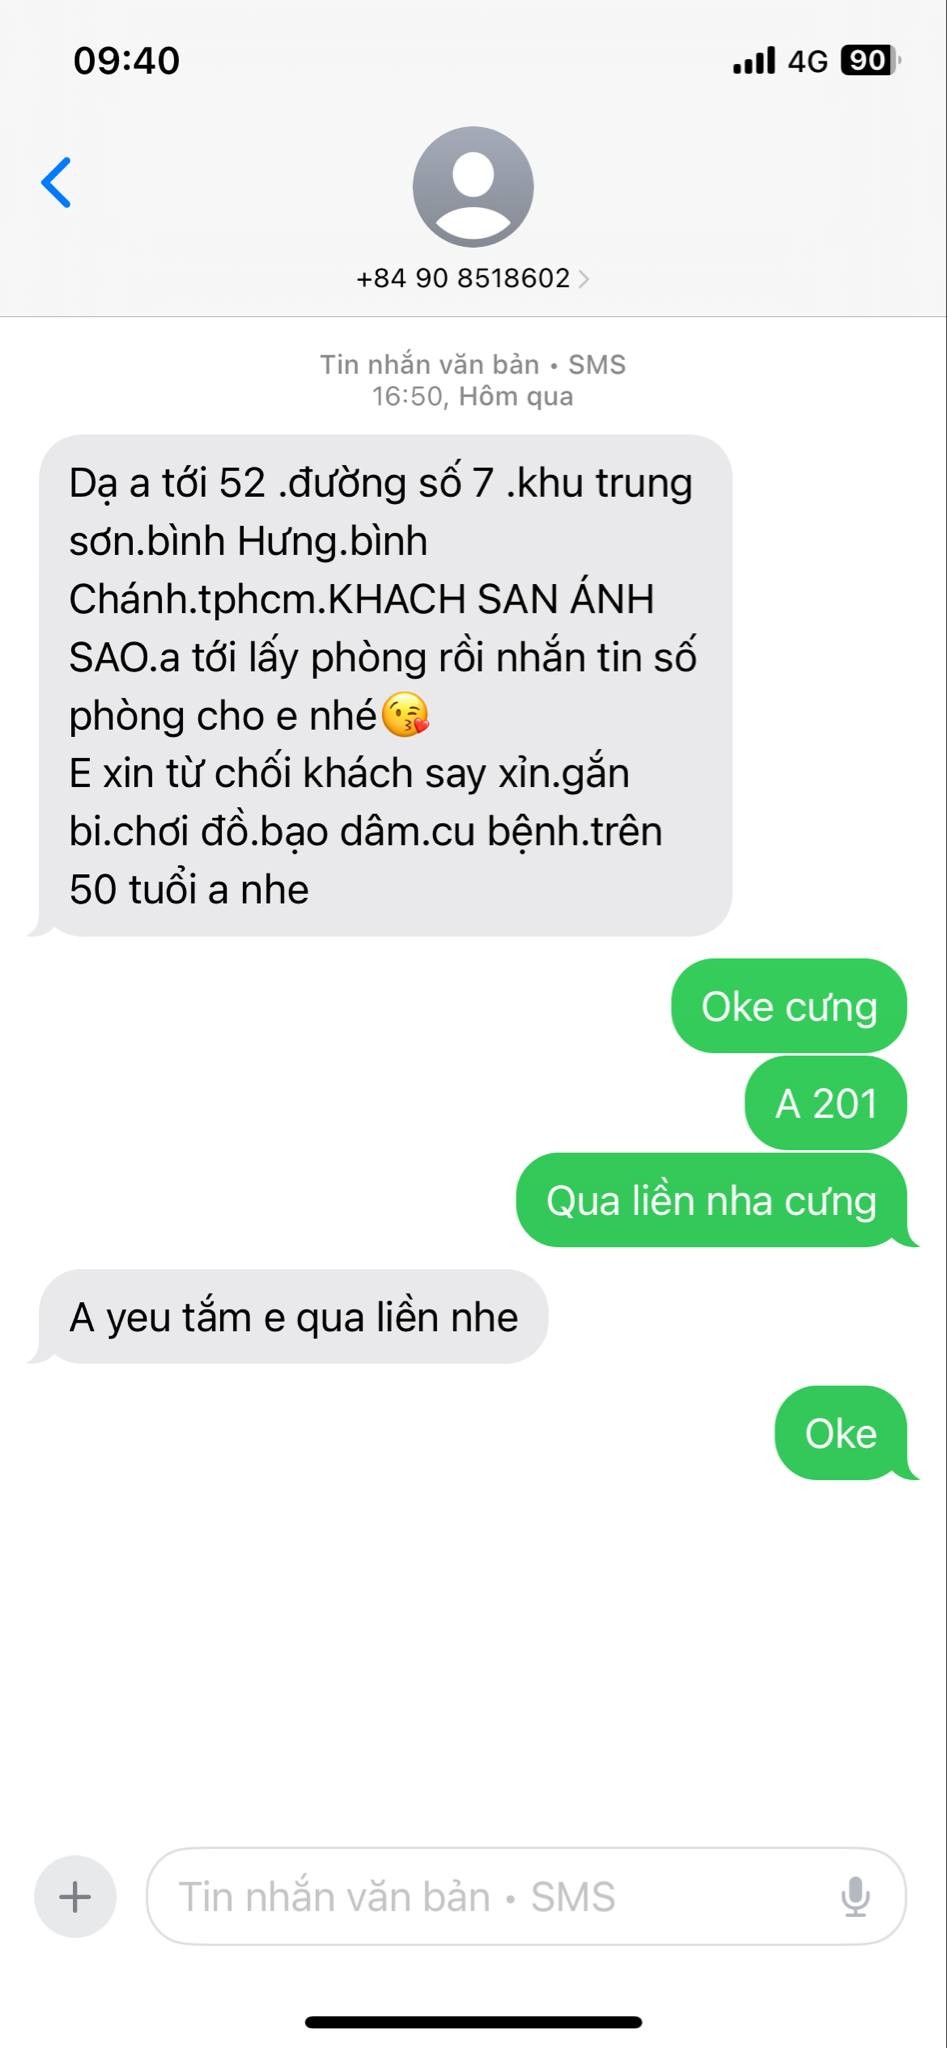The width and height of the screenshot is (947, 2048).
Task: Tap the home indicator bar
Action: [473, 2022]
